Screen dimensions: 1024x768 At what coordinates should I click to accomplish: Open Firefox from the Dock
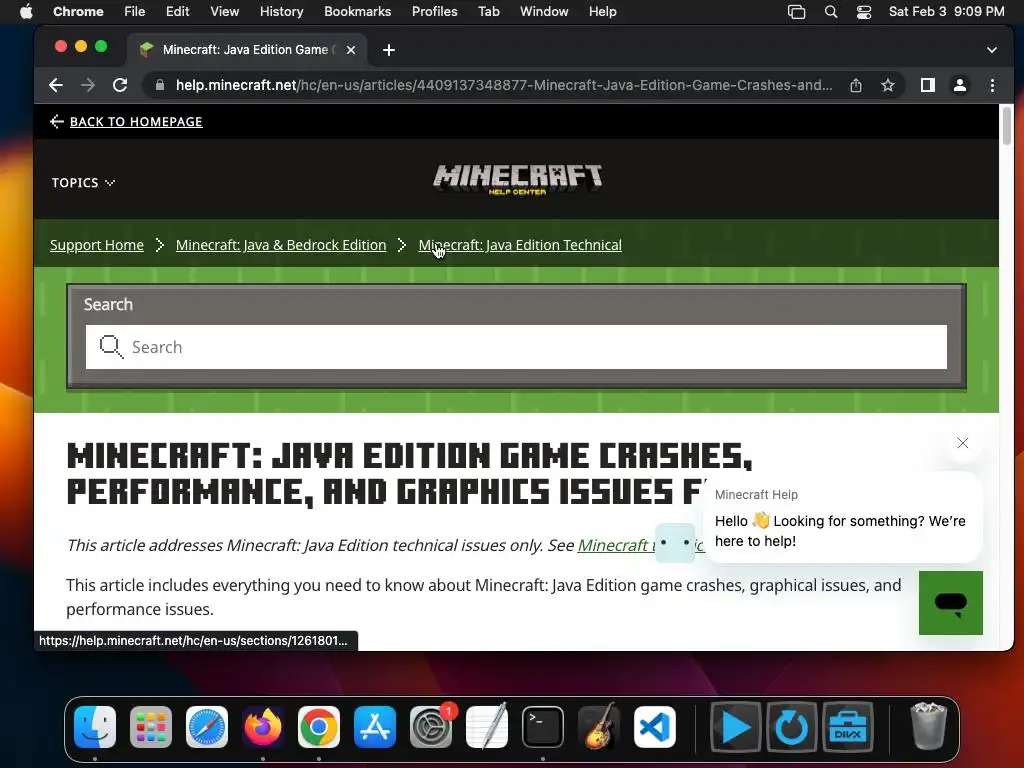coord(263,727)
